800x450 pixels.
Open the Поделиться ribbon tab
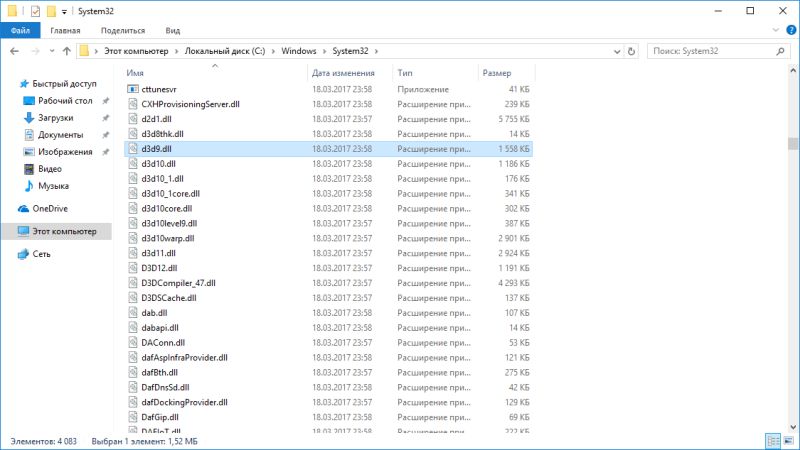point(123,30)
